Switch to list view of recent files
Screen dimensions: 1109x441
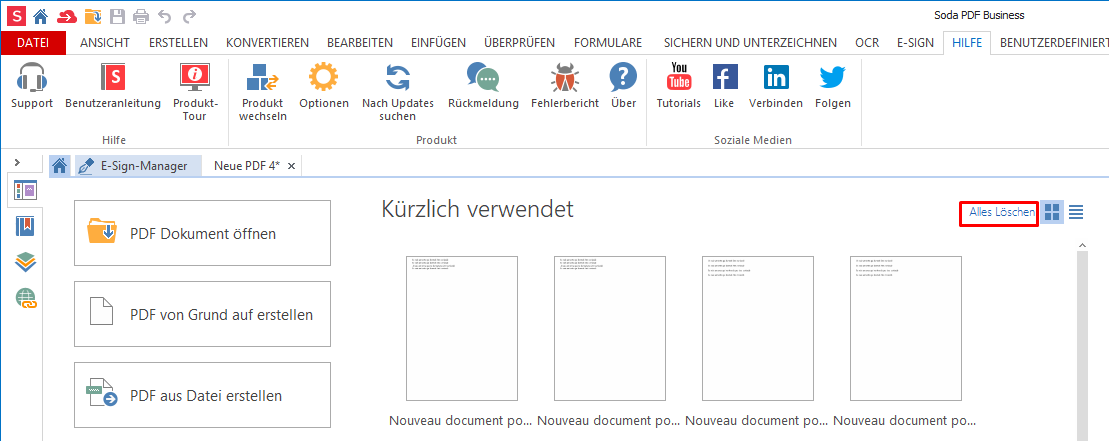1076,212
